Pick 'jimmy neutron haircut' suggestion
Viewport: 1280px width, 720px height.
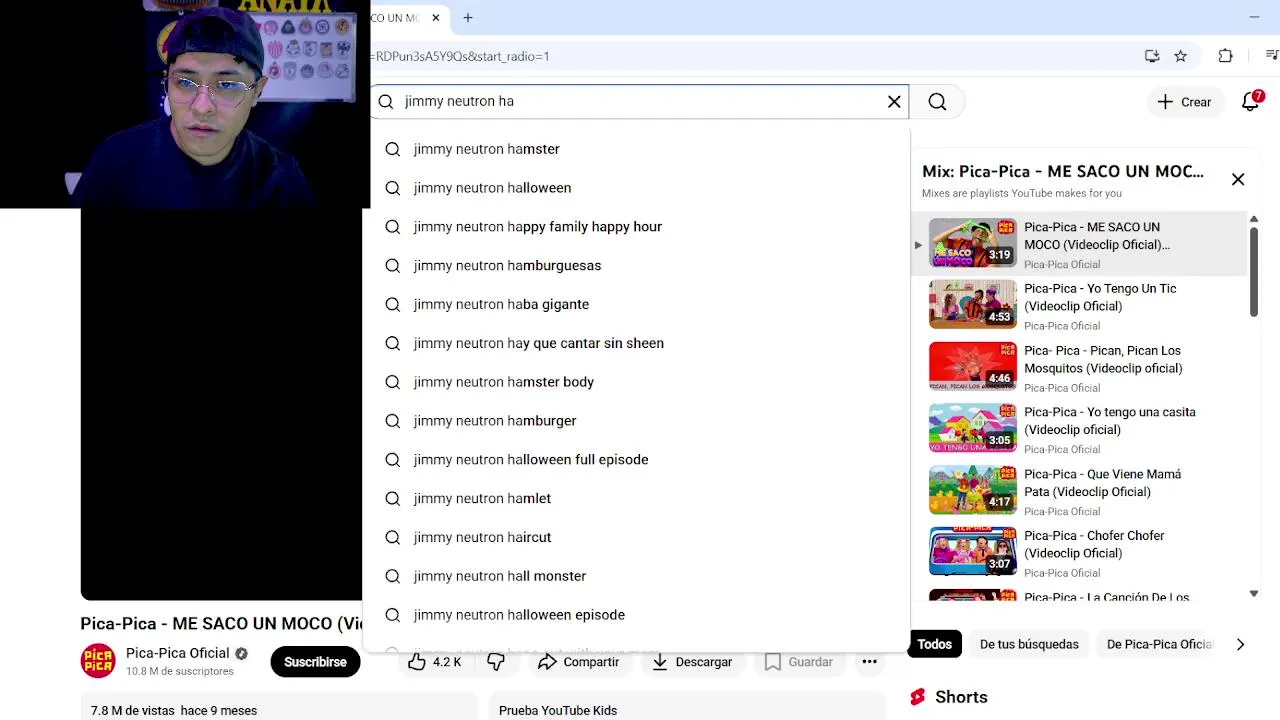(637, 538)
